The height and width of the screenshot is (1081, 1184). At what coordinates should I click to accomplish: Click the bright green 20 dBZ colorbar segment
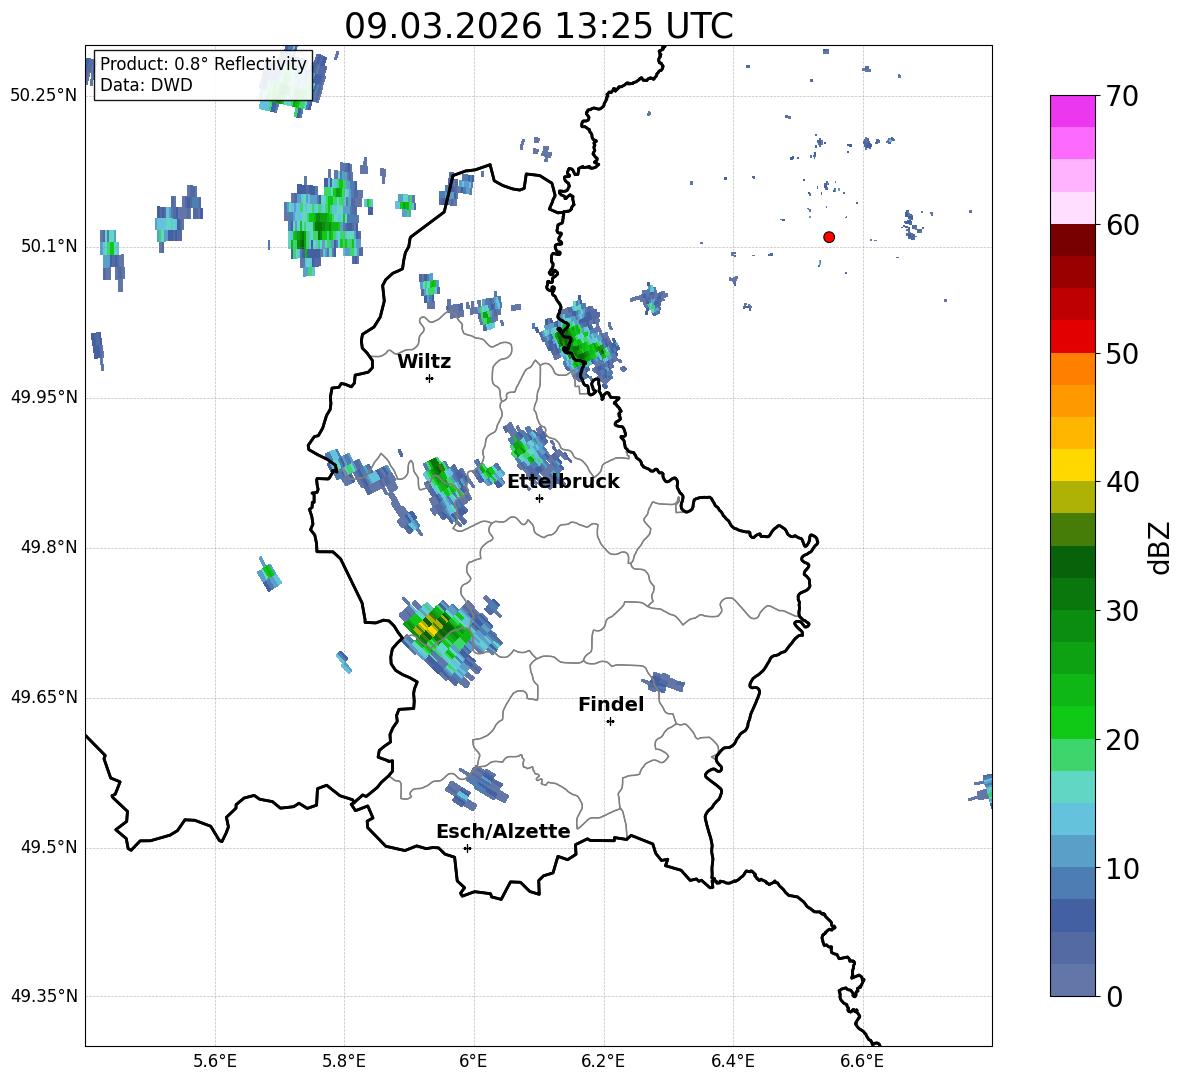pos(1072,722)
